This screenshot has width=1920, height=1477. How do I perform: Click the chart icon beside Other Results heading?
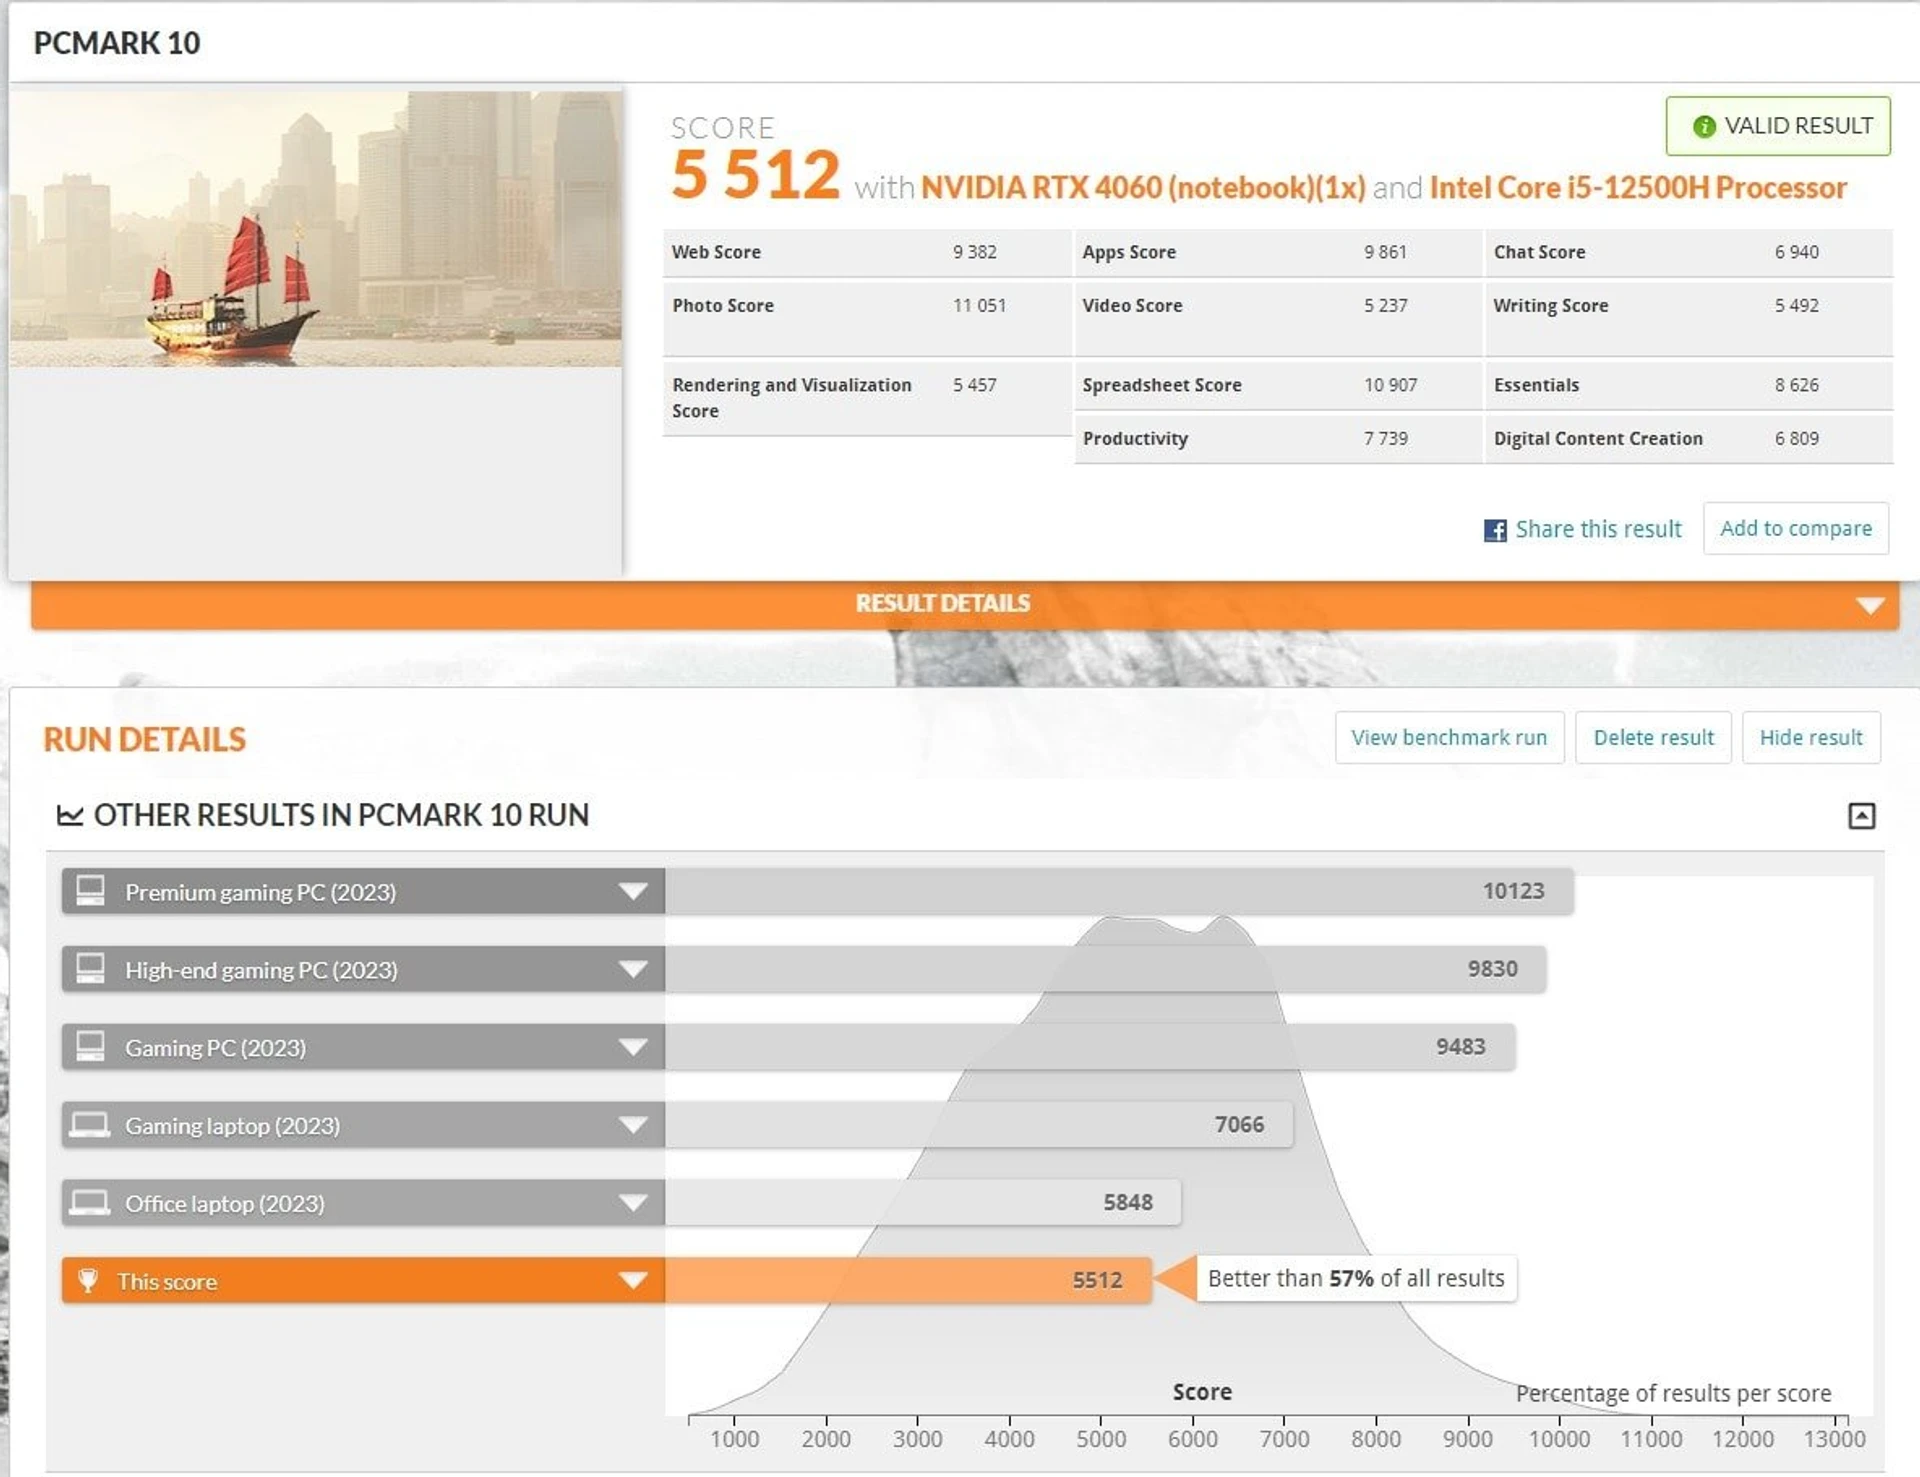pos(70,815)
